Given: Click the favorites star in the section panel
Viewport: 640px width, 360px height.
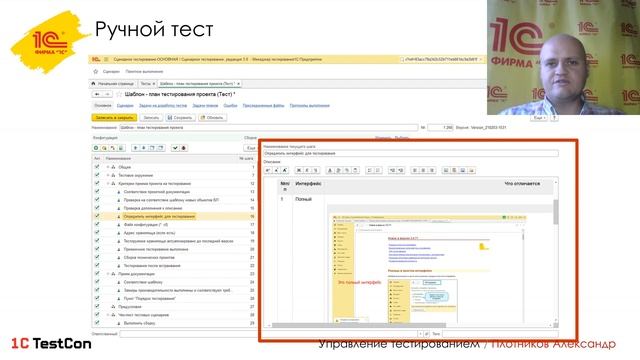Looking at the screenshot, I should coord(96,71).
